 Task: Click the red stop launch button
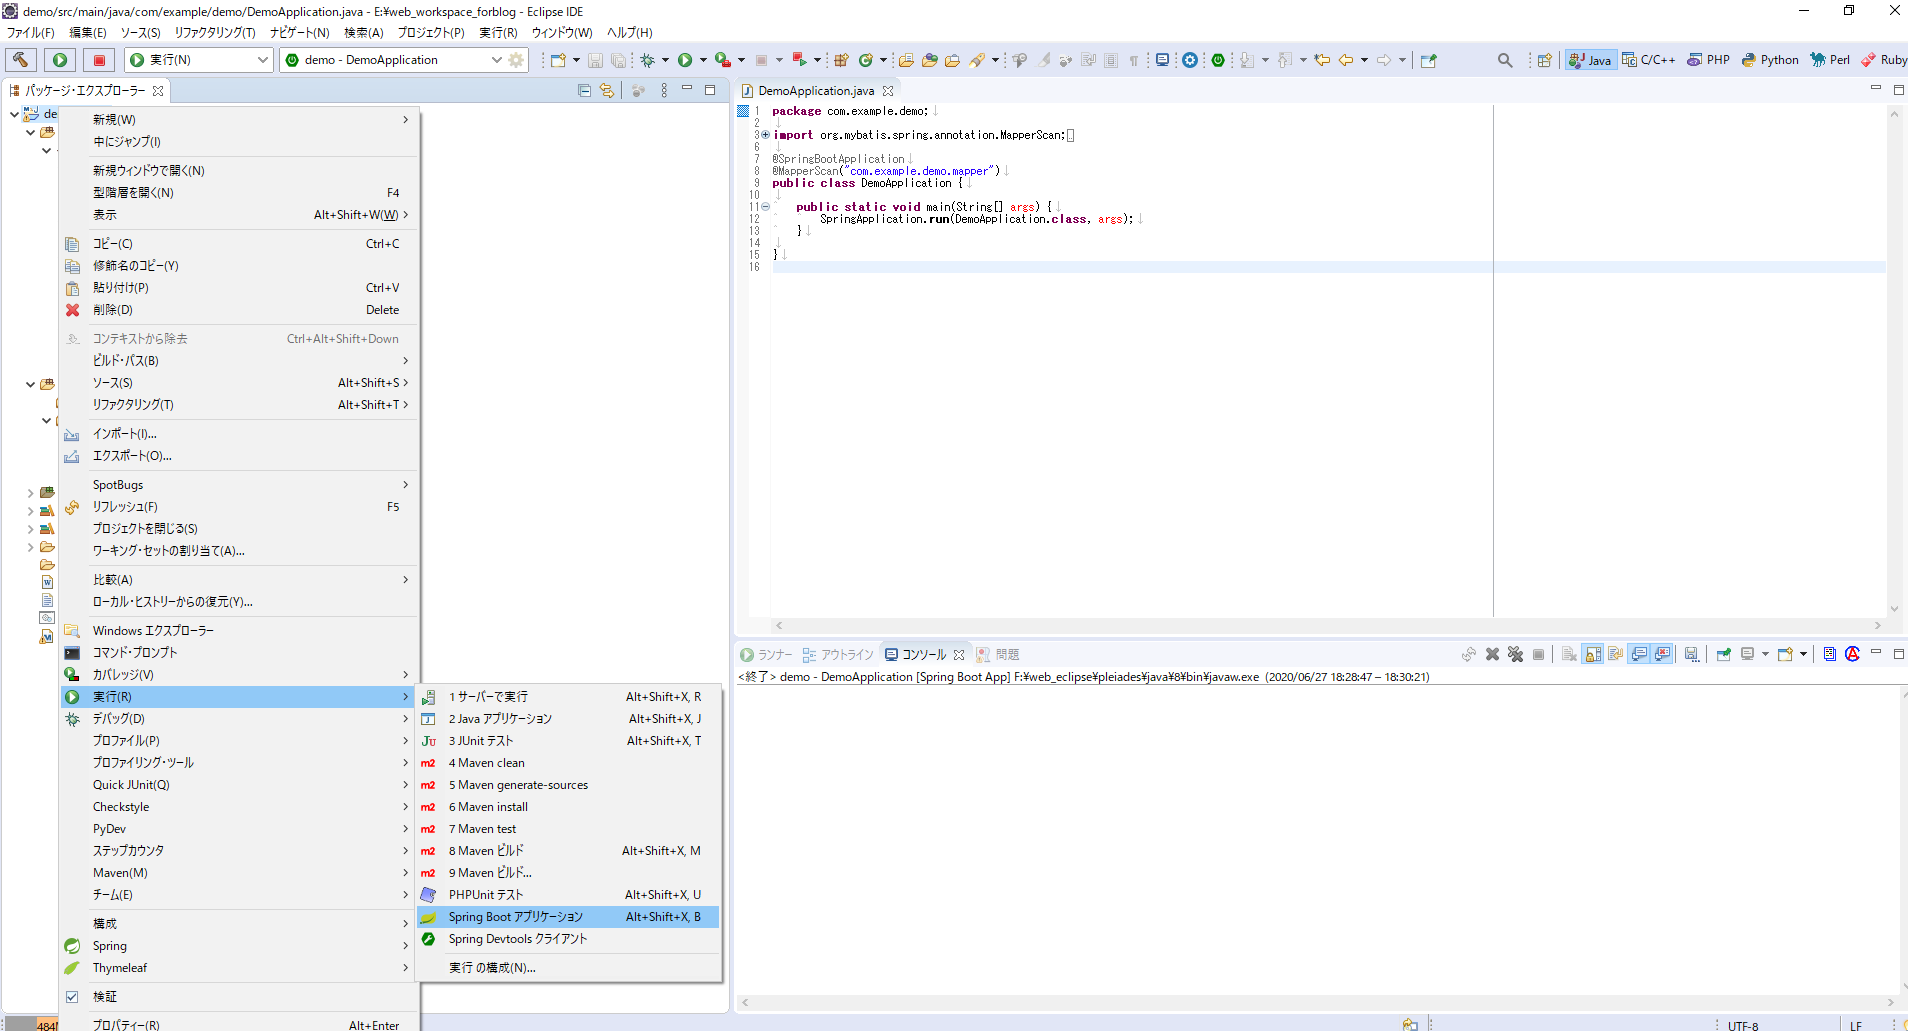pyautogui.click(x=99, y=60)
